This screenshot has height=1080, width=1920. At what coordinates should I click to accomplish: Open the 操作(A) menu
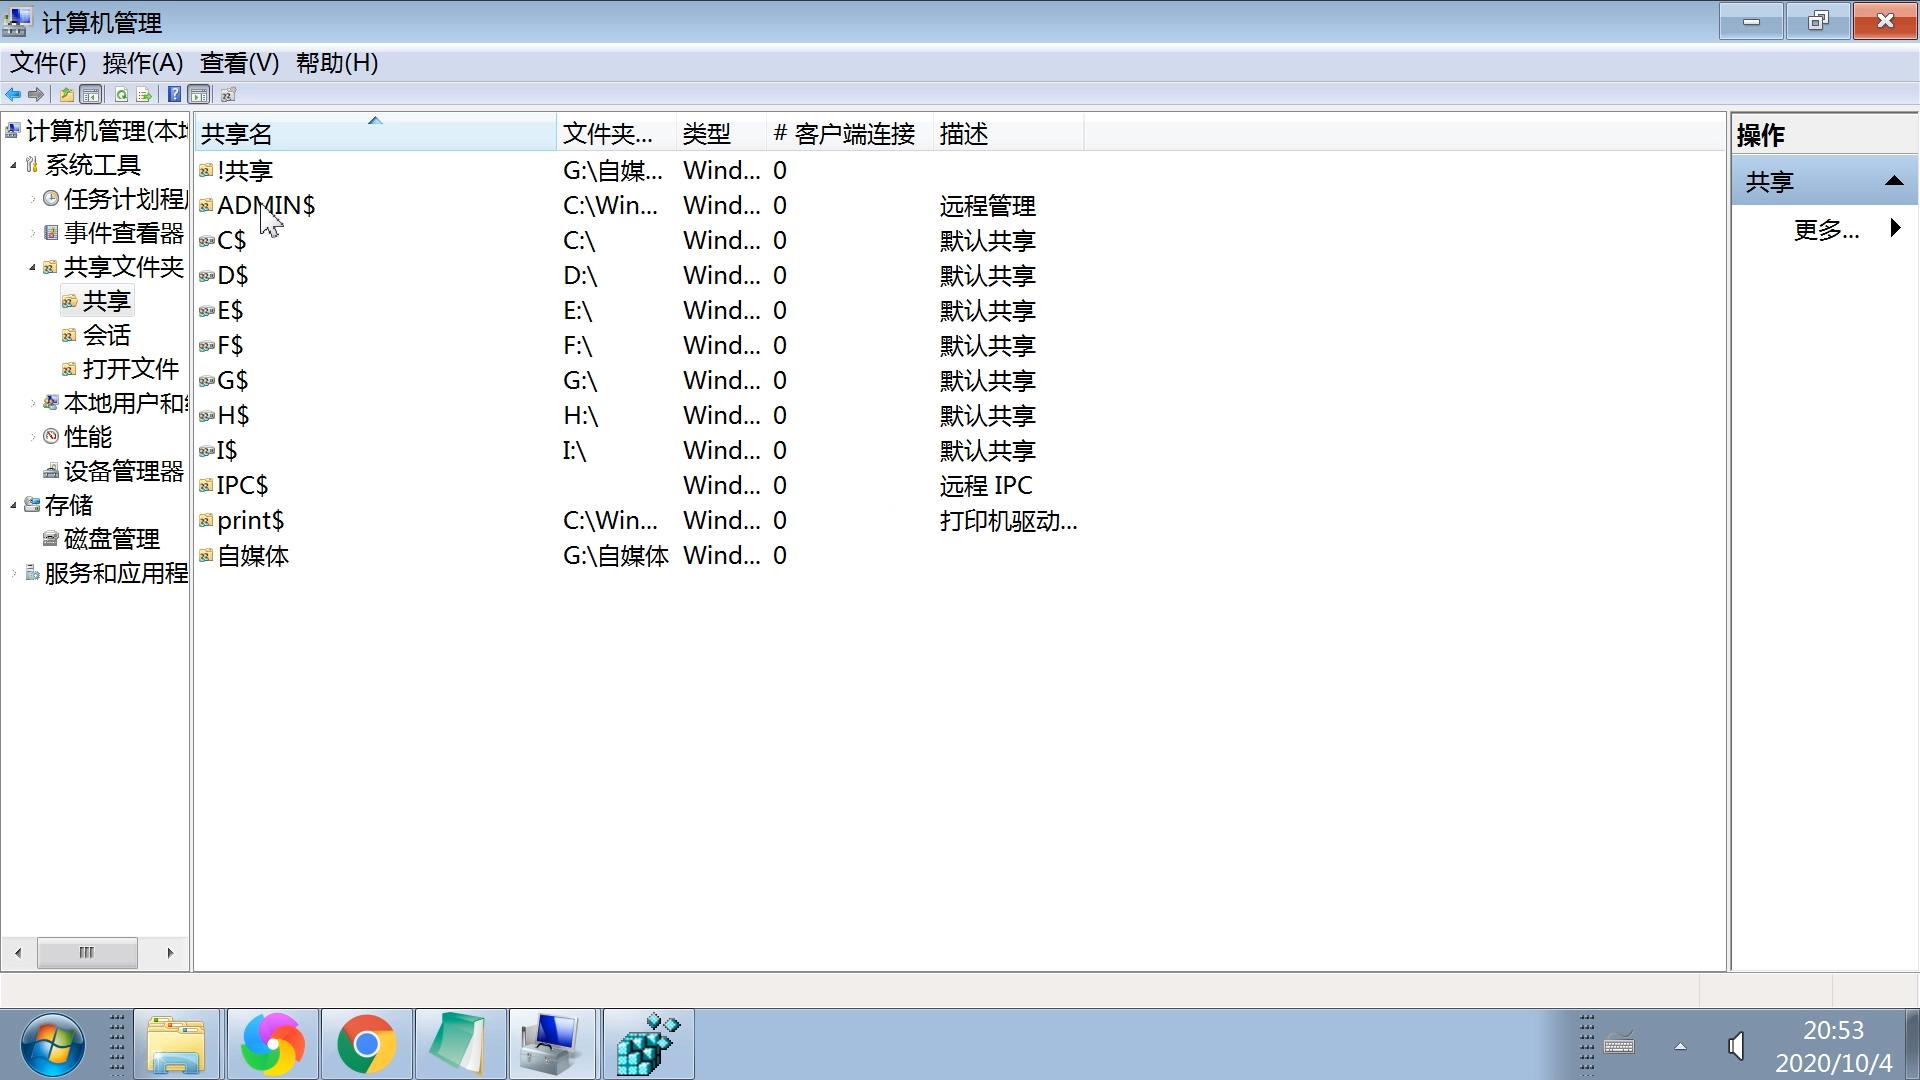[x=141, y=63]
